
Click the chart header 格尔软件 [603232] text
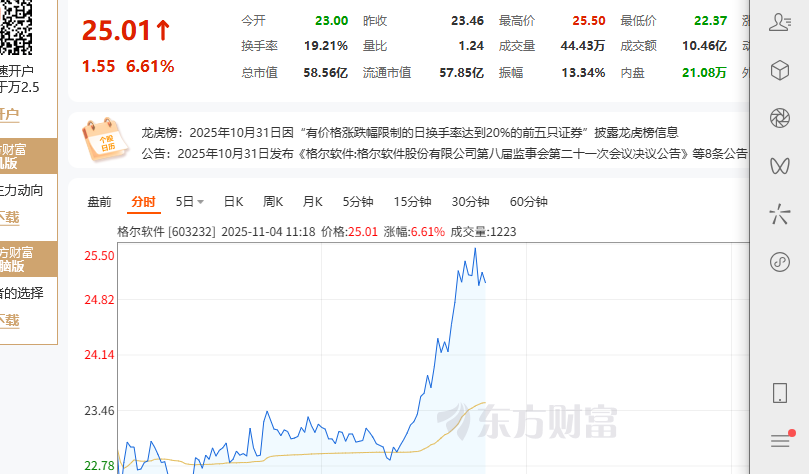coord(166,232)
